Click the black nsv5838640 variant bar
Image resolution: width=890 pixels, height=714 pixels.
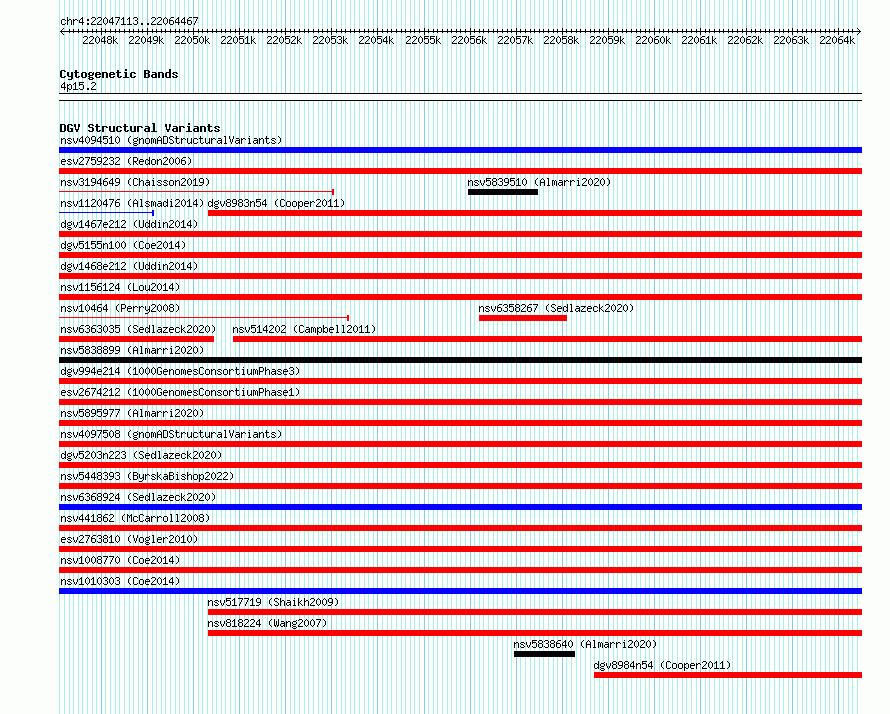(x=544, y=654)
